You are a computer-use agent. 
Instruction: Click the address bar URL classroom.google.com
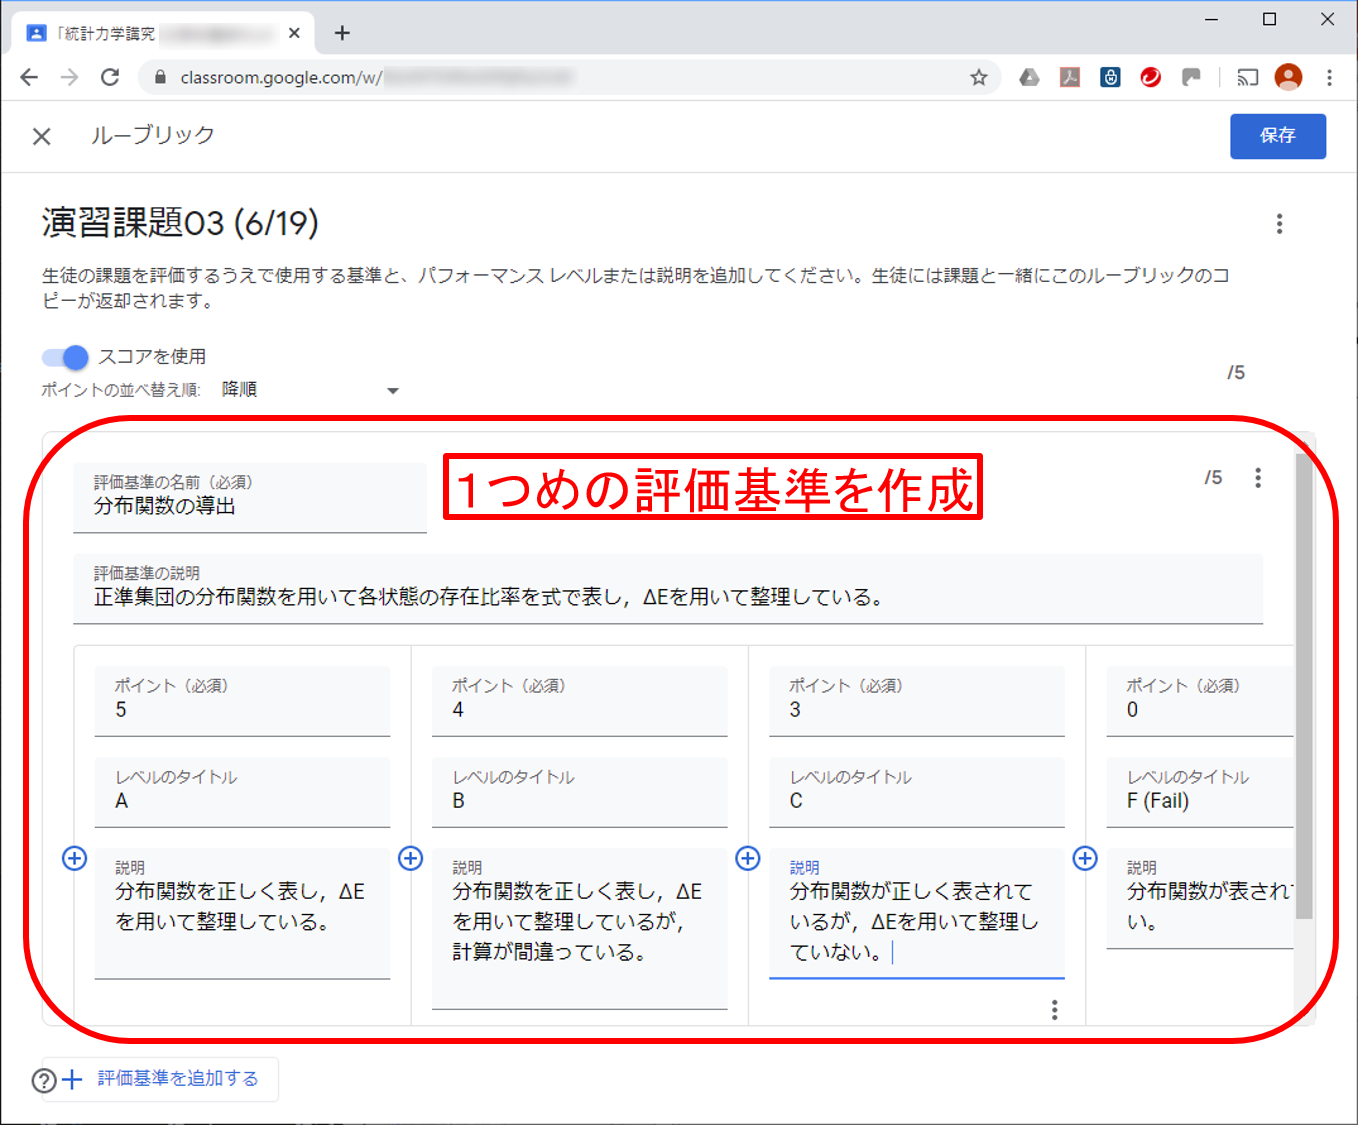281,77
